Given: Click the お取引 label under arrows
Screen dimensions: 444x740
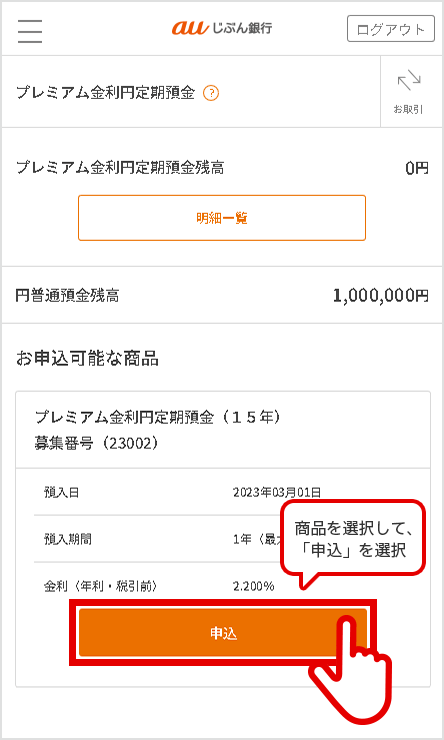Looking at the screenshot, I should 409,109.
